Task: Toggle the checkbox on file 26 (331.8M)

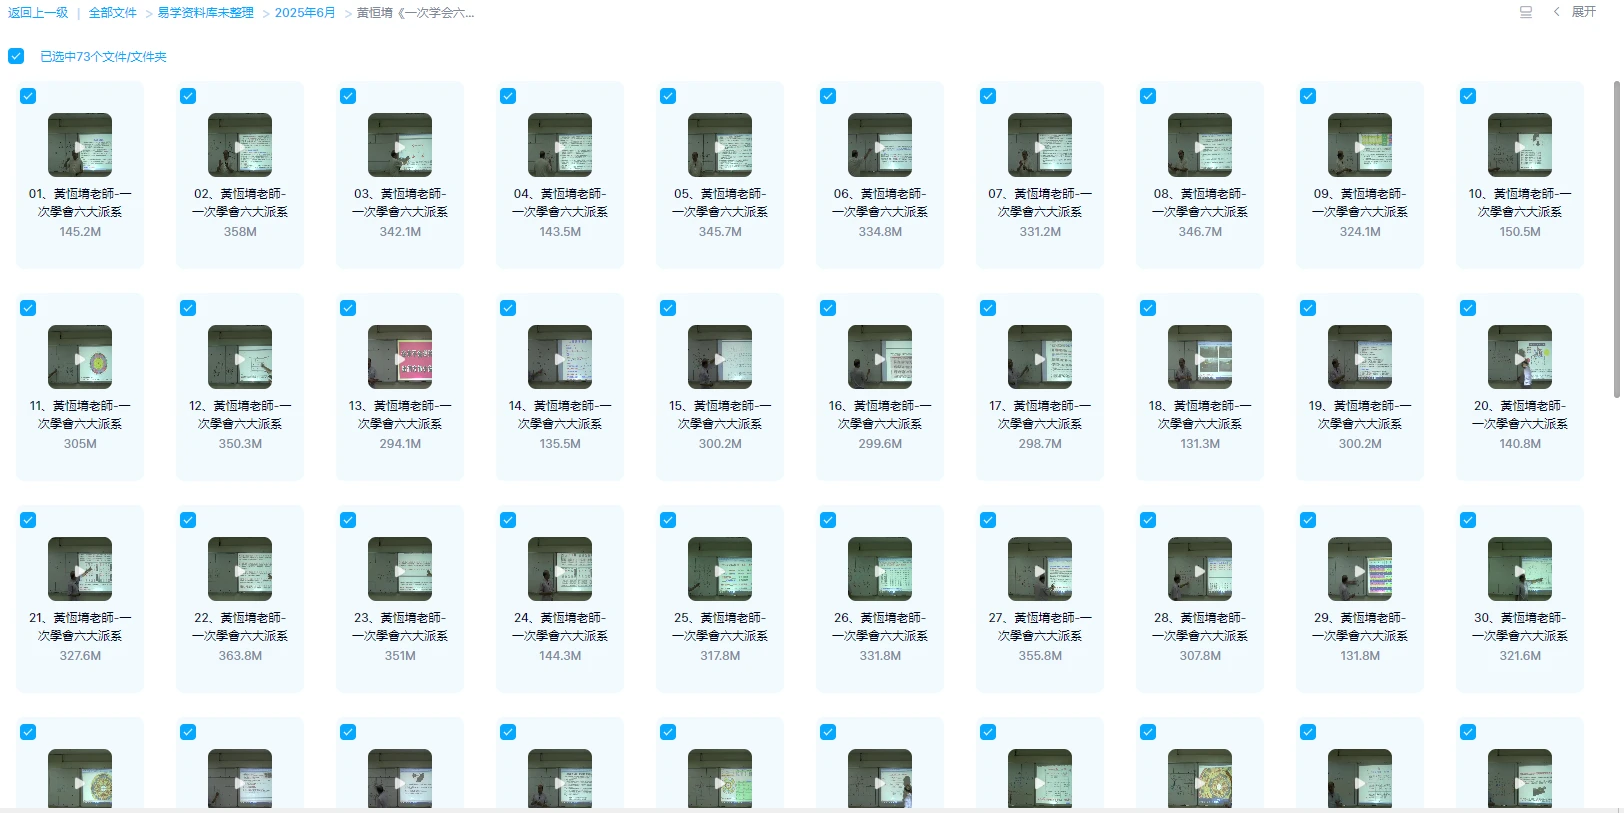Action: coord(828,520)
